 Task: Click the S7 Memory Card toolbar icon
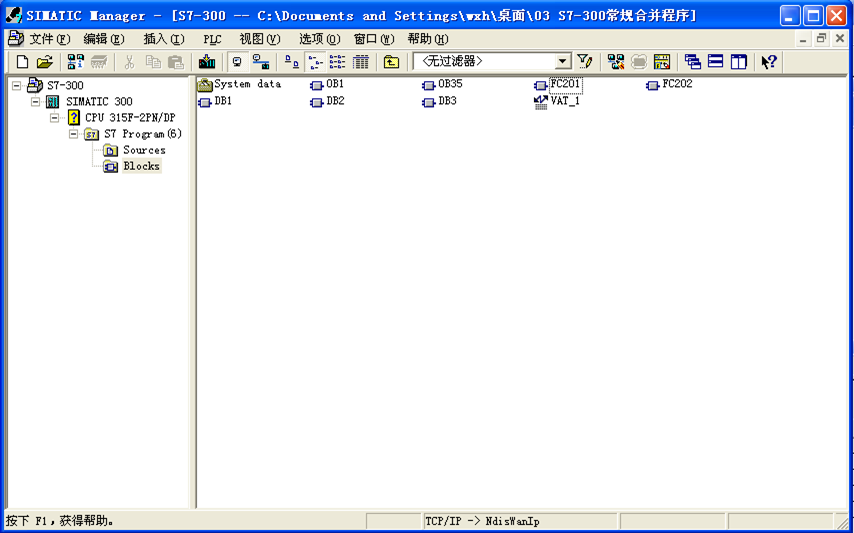pyautogui.click(x=99, y=62)
